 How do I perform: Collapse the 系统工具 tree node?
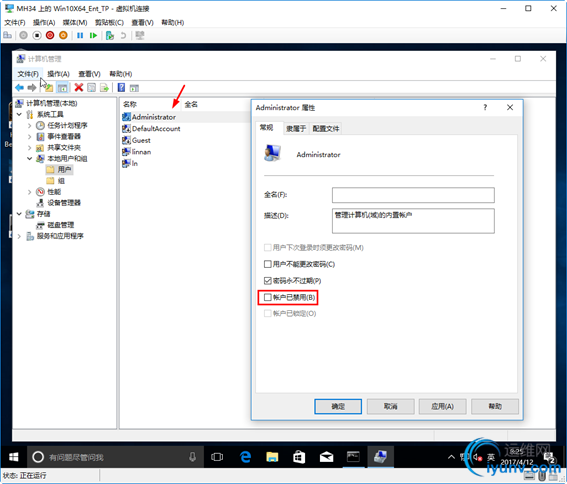20,114
